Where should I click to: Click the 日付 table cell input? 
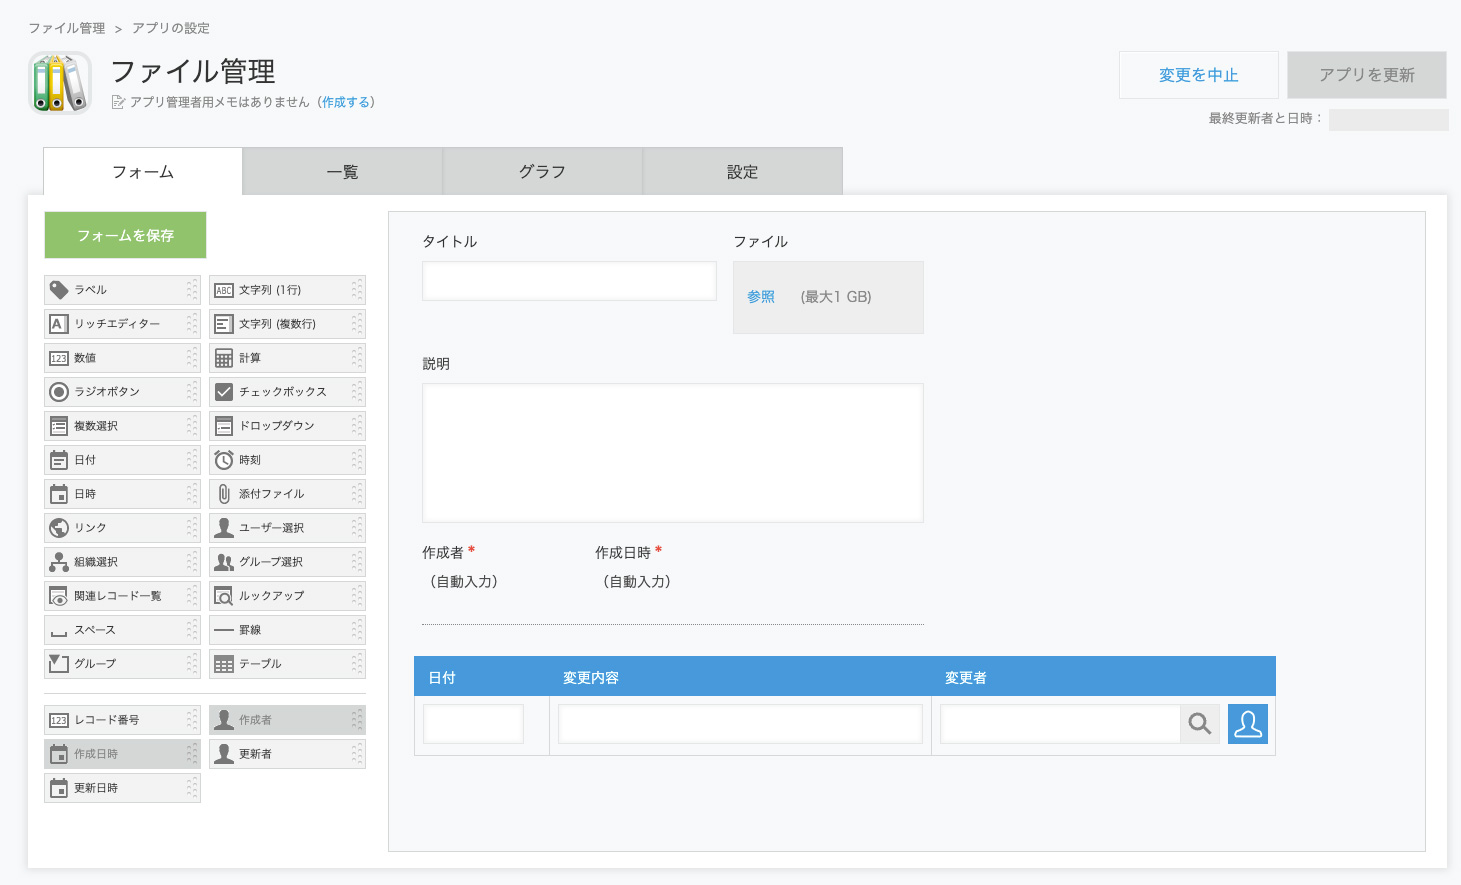[473, 724]
